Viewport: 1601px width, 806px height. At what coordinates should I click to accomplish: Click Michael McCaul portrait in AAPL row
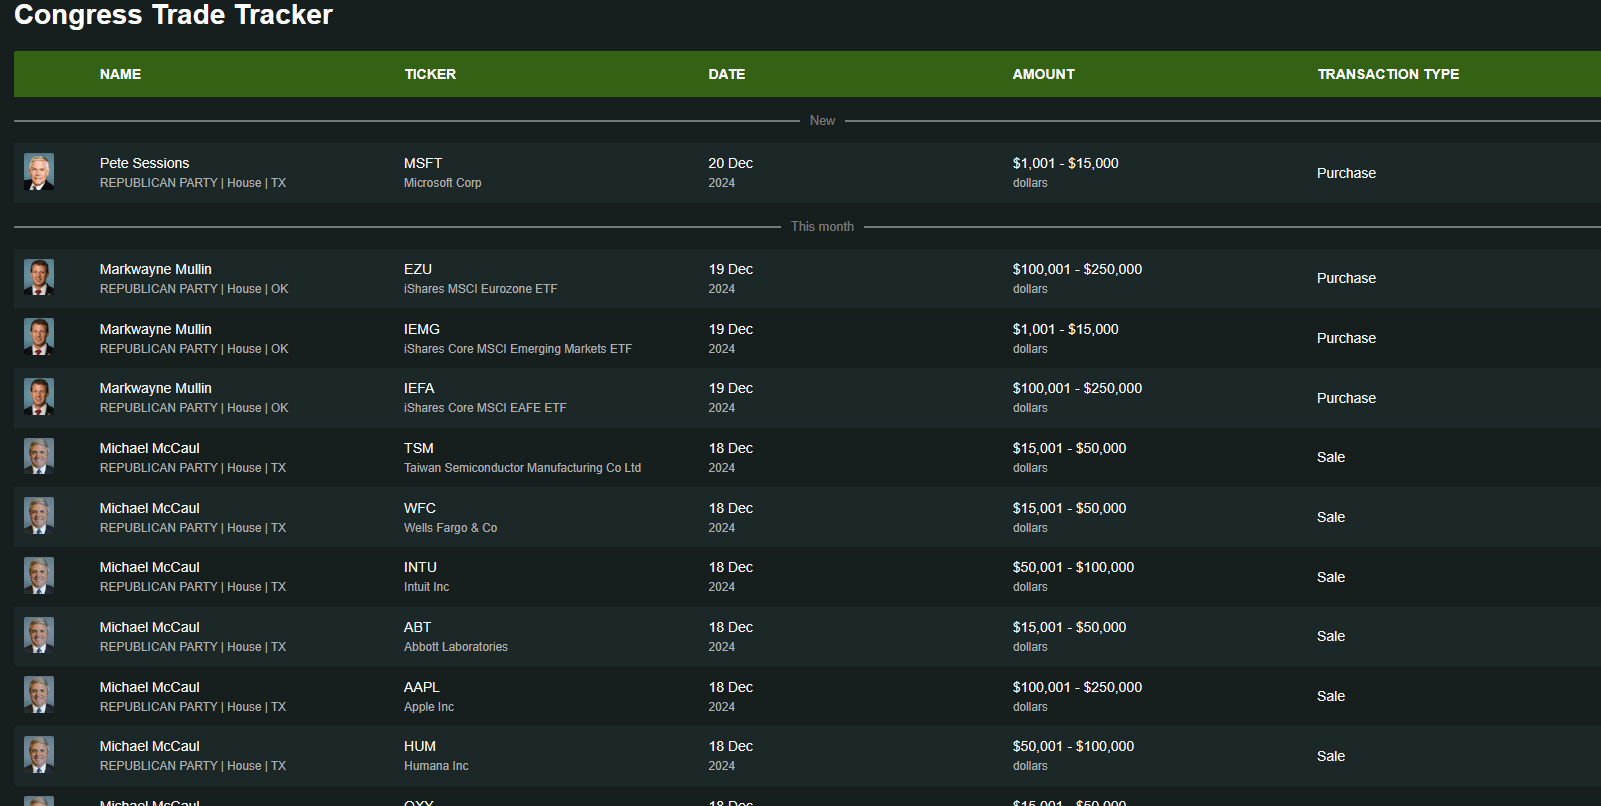click(39, 696)
